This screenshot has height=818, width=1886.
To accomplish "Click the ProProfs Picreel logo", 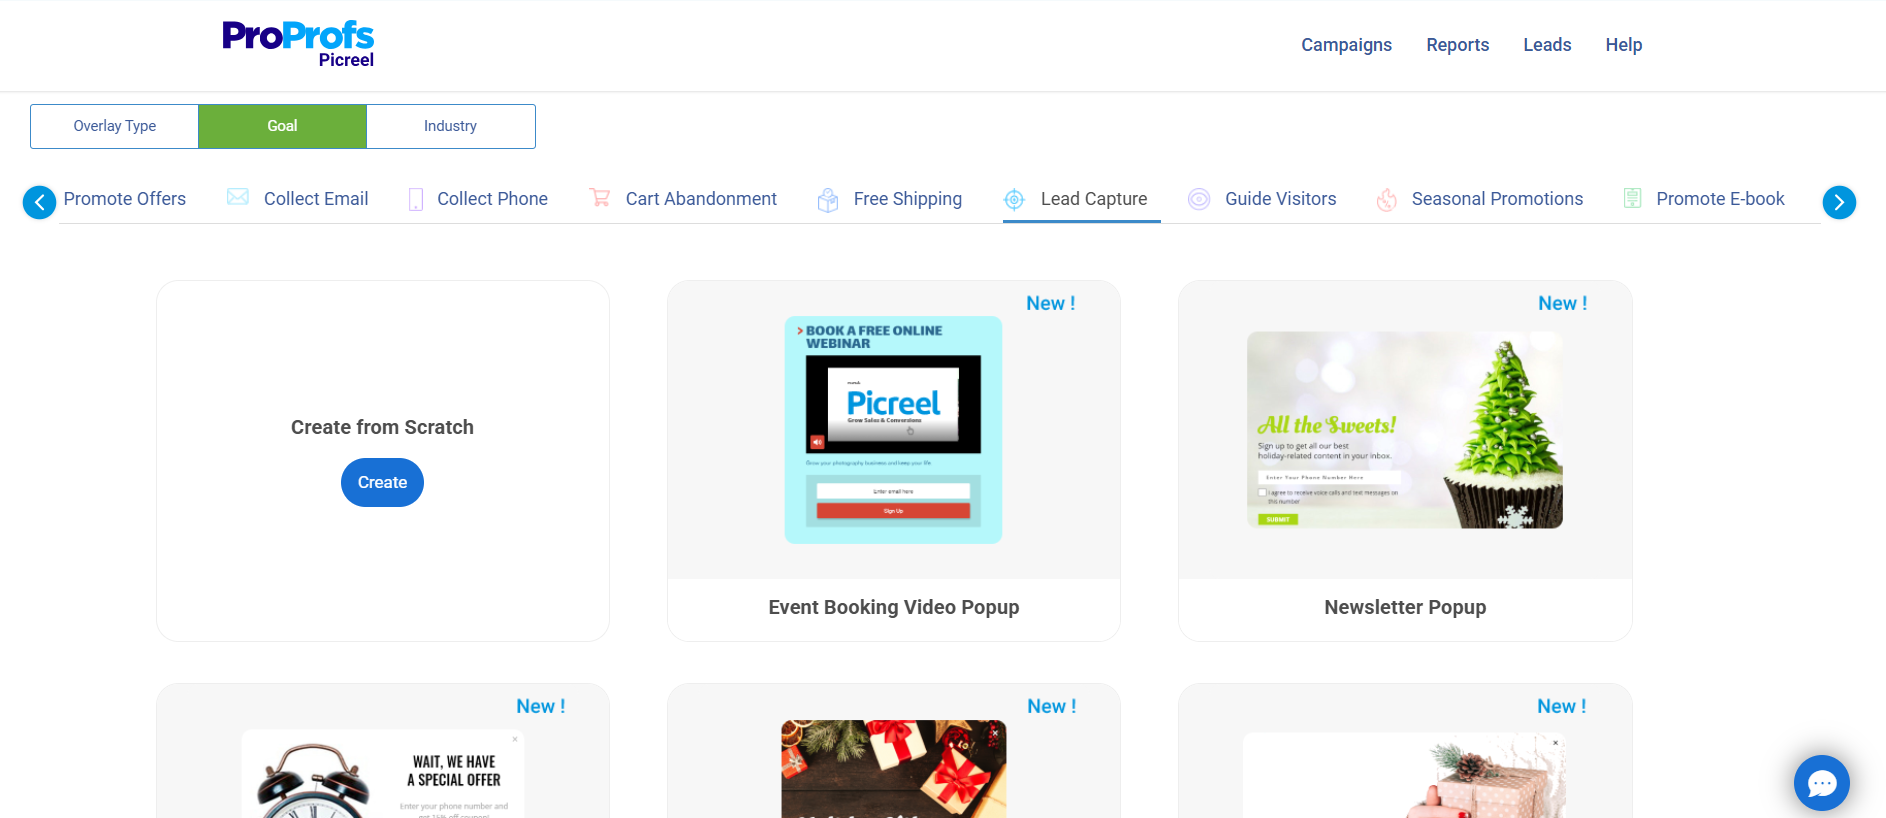I will point(298,44).
